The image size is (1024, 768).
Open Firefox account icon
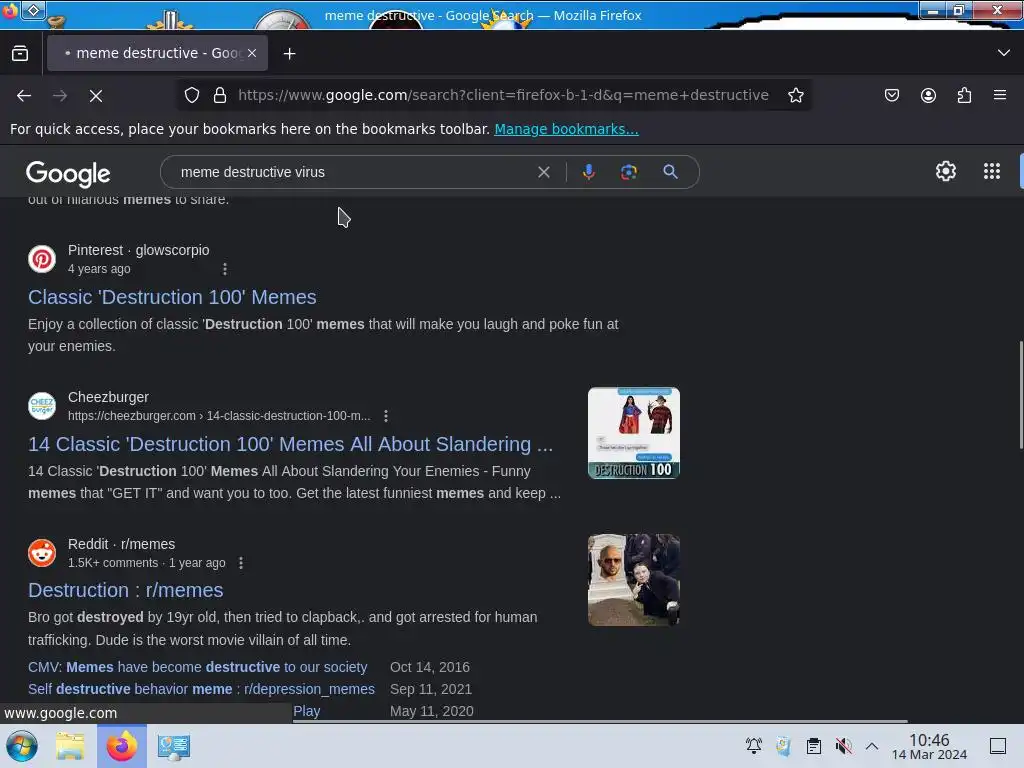[928, 95]
